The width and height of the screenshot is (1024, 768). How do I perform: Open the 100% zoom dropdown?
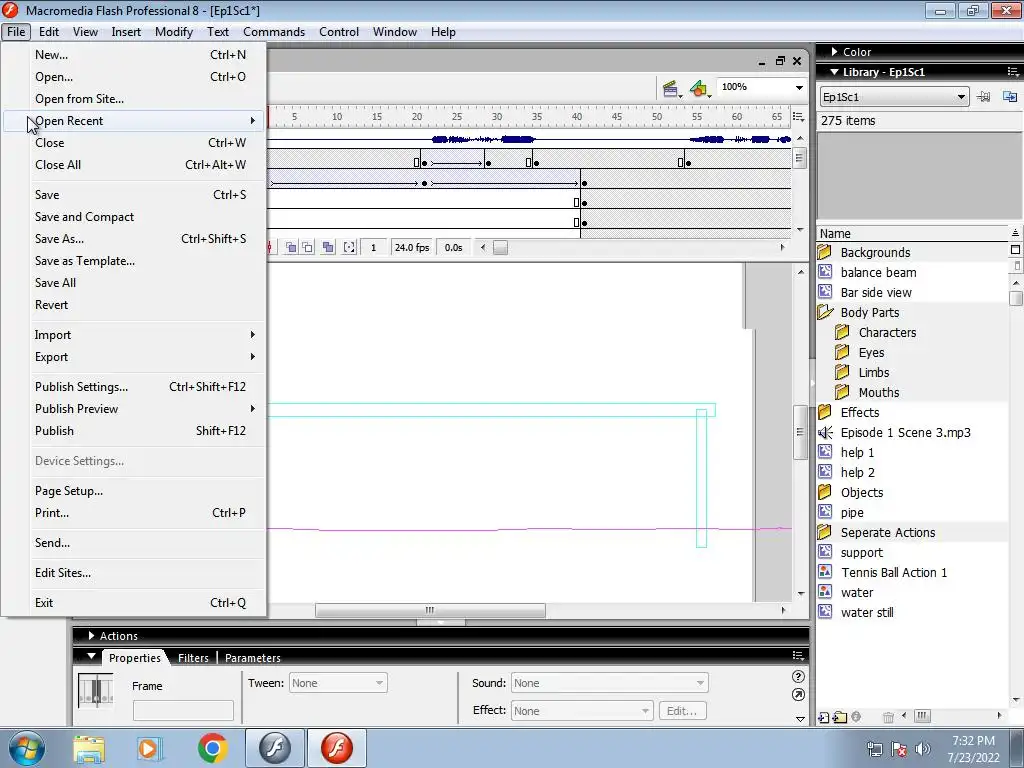pyautogui.click(x=799, y=88)
